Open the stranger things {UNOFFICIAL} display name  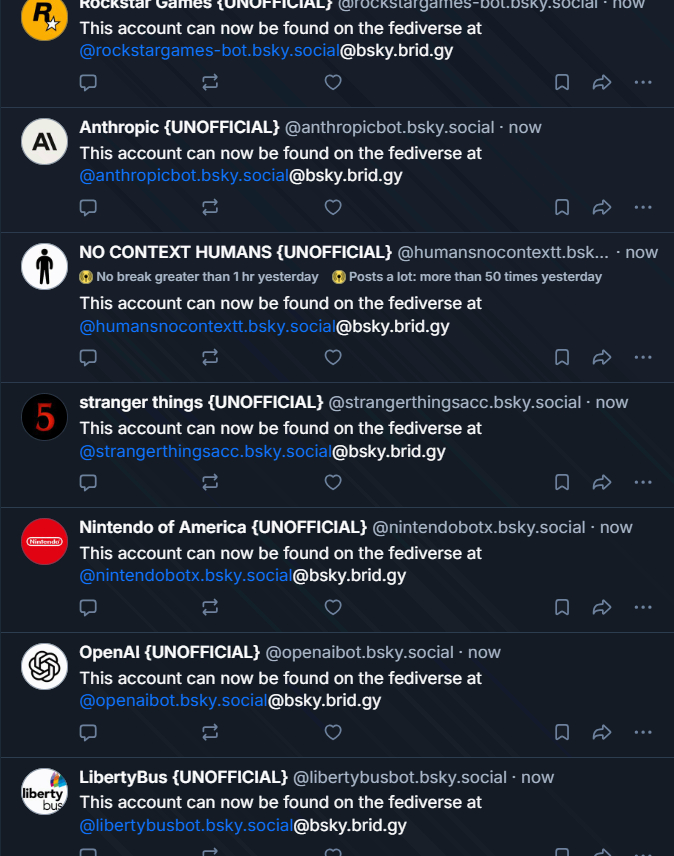click(201, 402)
